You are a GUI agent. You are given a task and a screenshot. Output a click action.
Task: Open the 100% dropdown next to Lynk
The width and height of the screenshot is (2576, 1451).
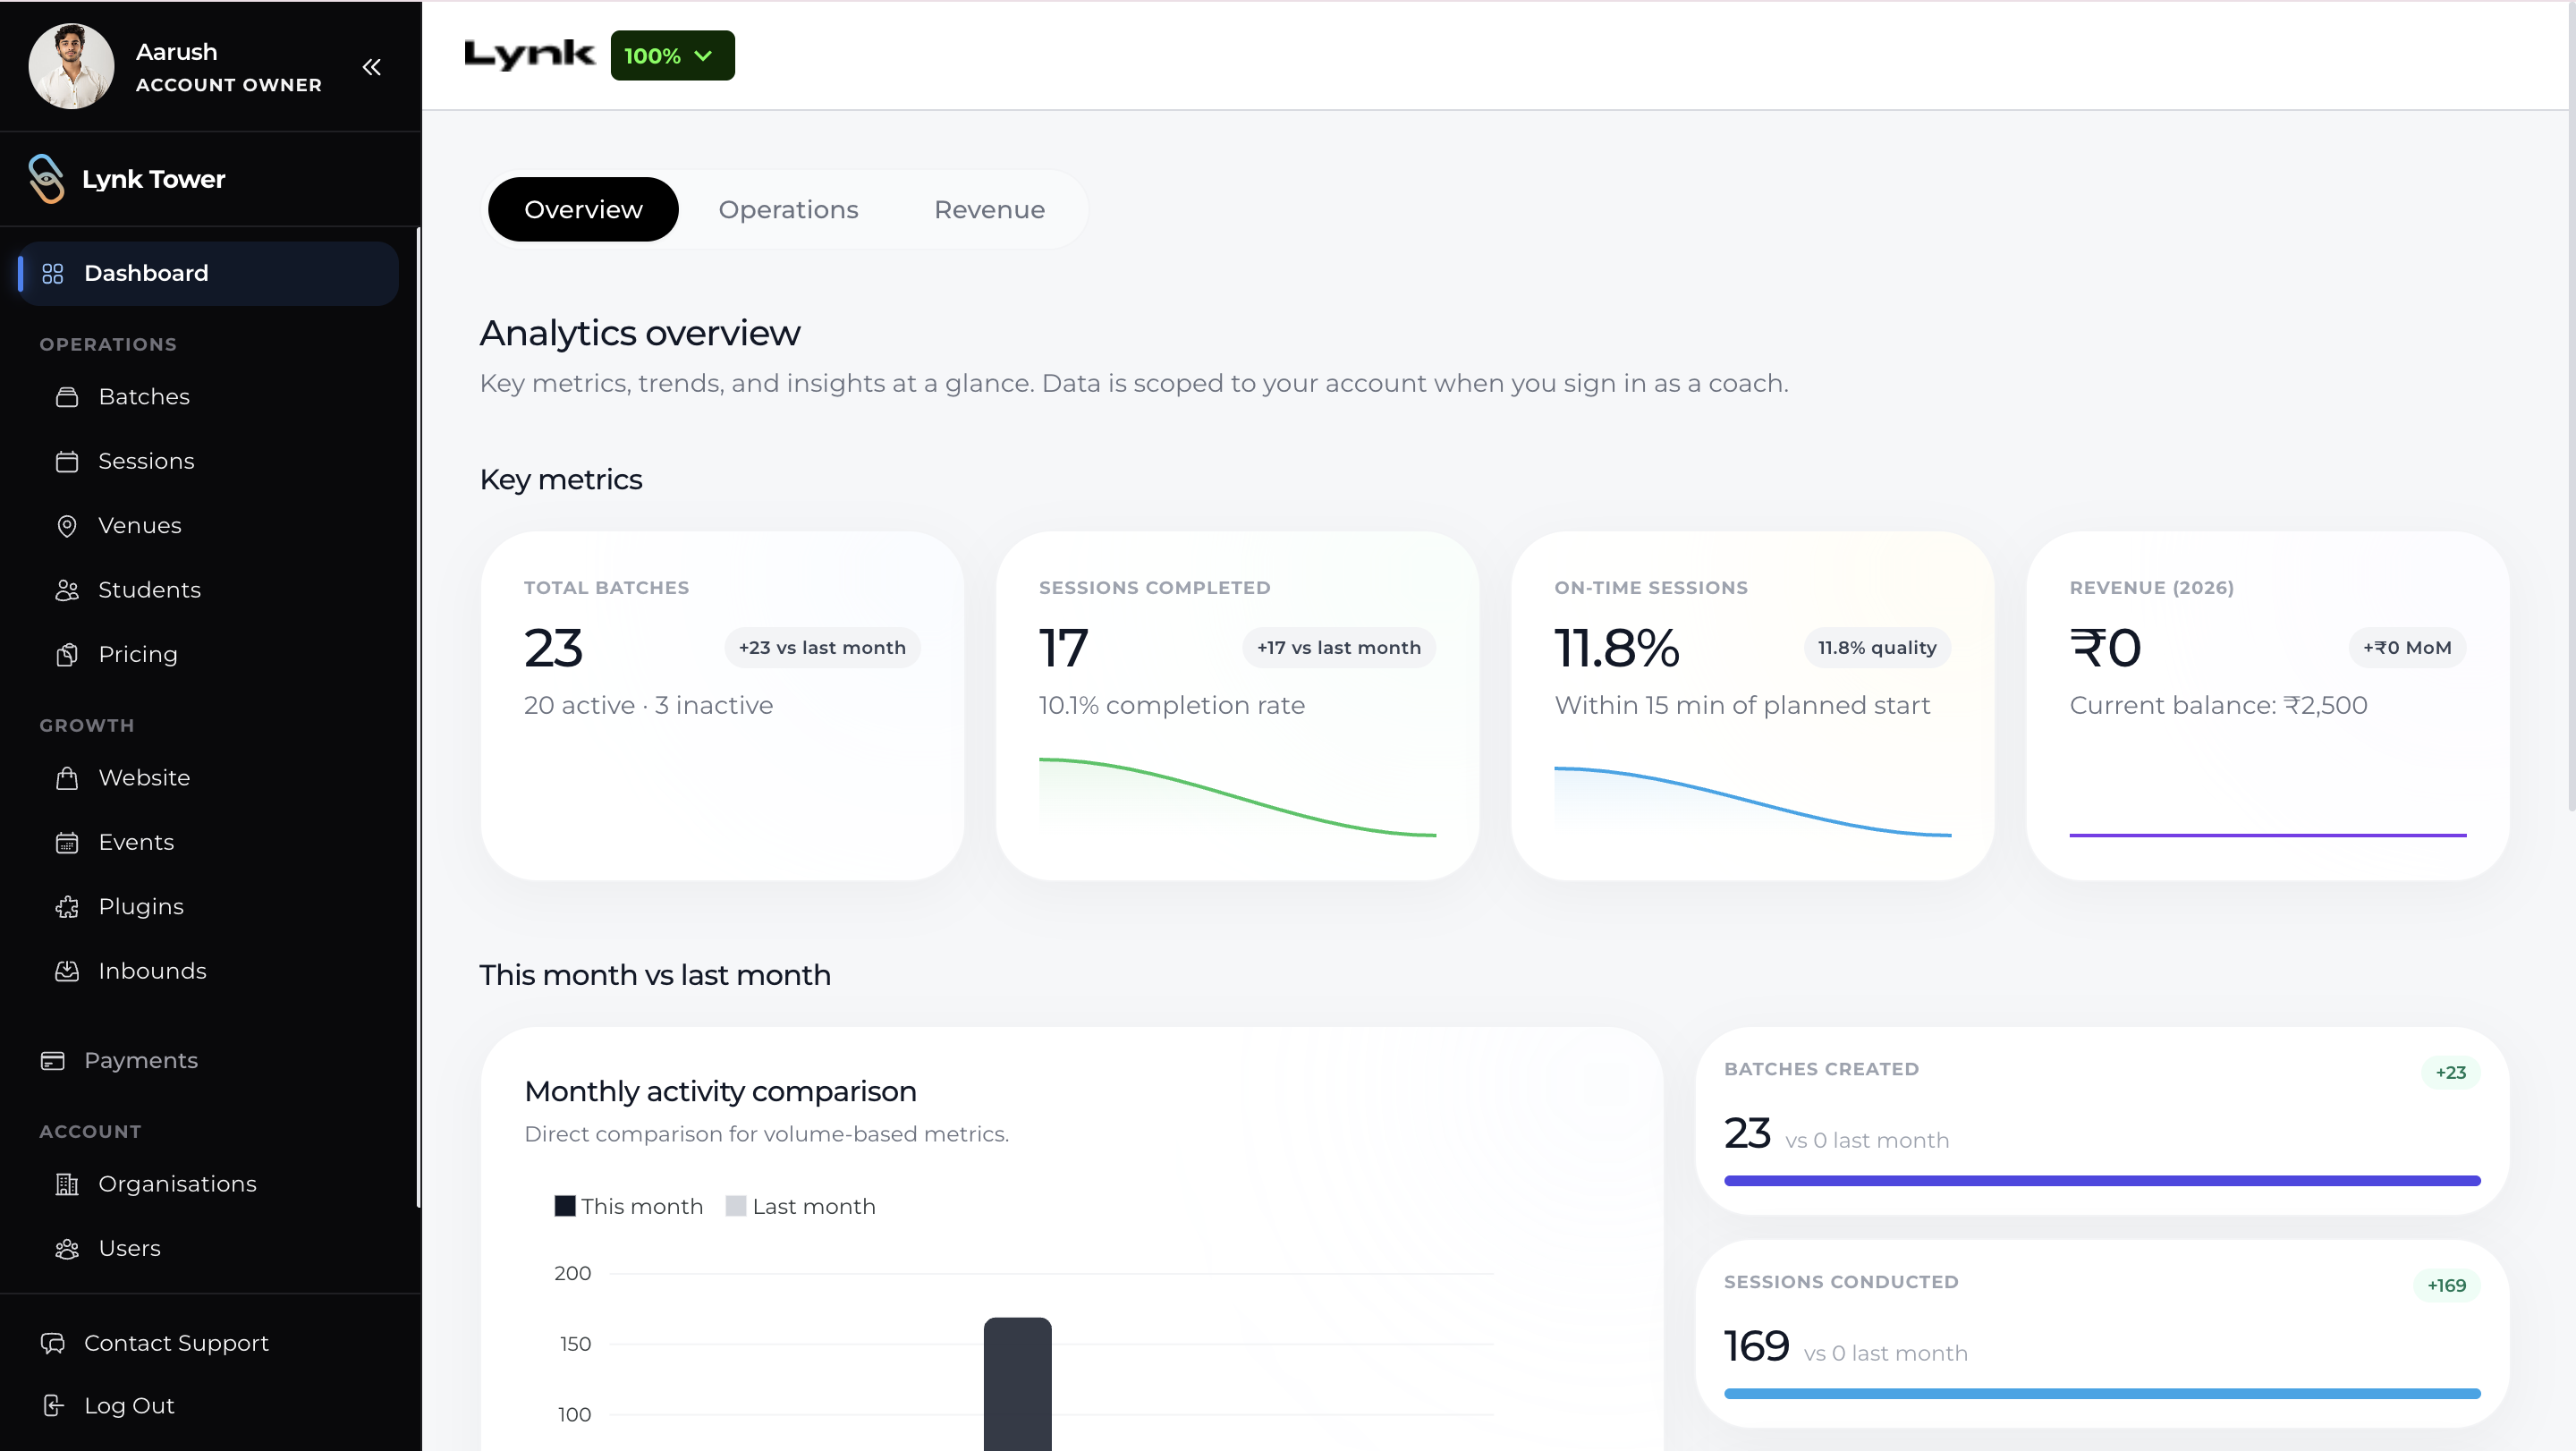[x=672, y=55]
